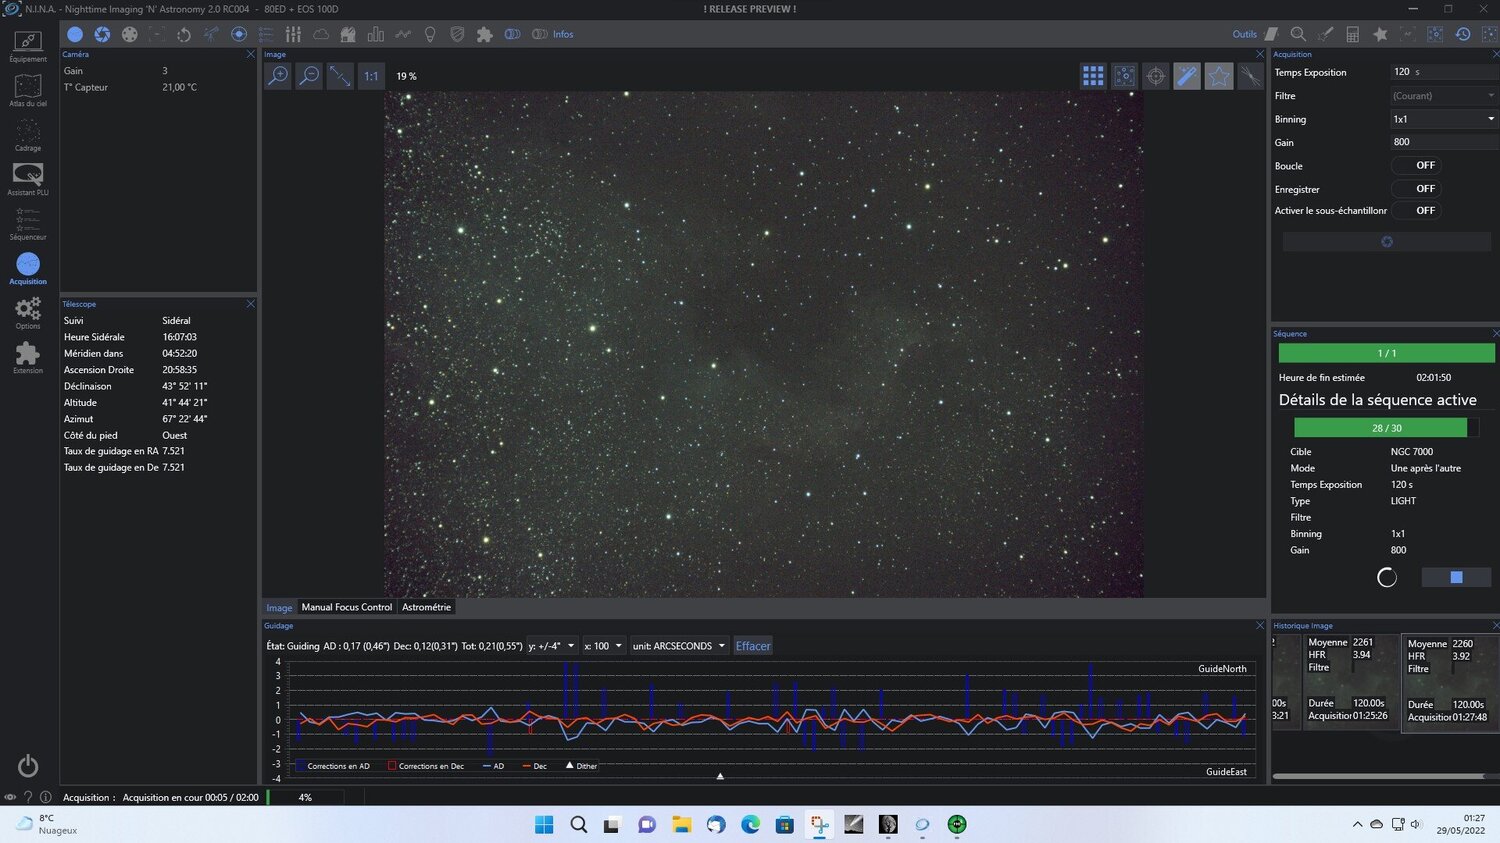Select the zoom-in magnifier tool
This screenshot has width=1500, height=843.
coord(278,76)
